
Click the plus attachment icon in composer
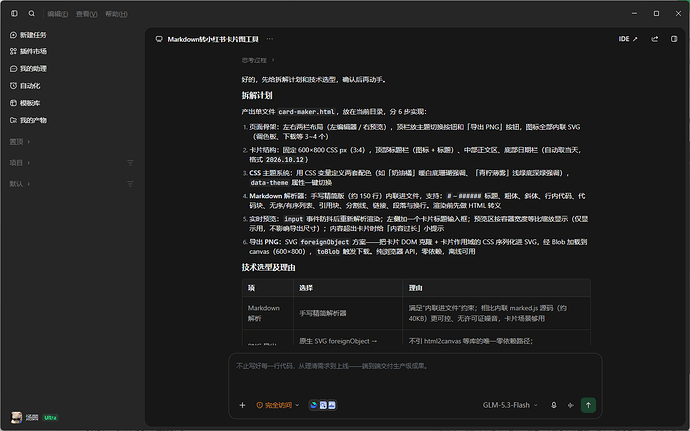pos(242,405)
